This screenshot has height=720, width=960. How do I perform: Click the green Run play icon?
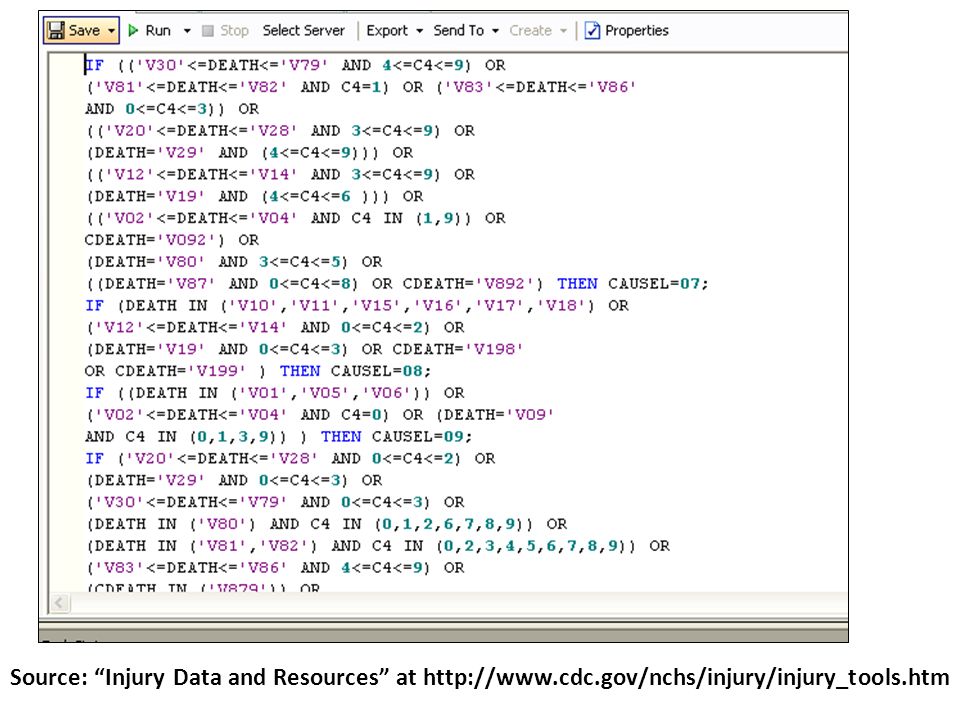tap(133, 30)
